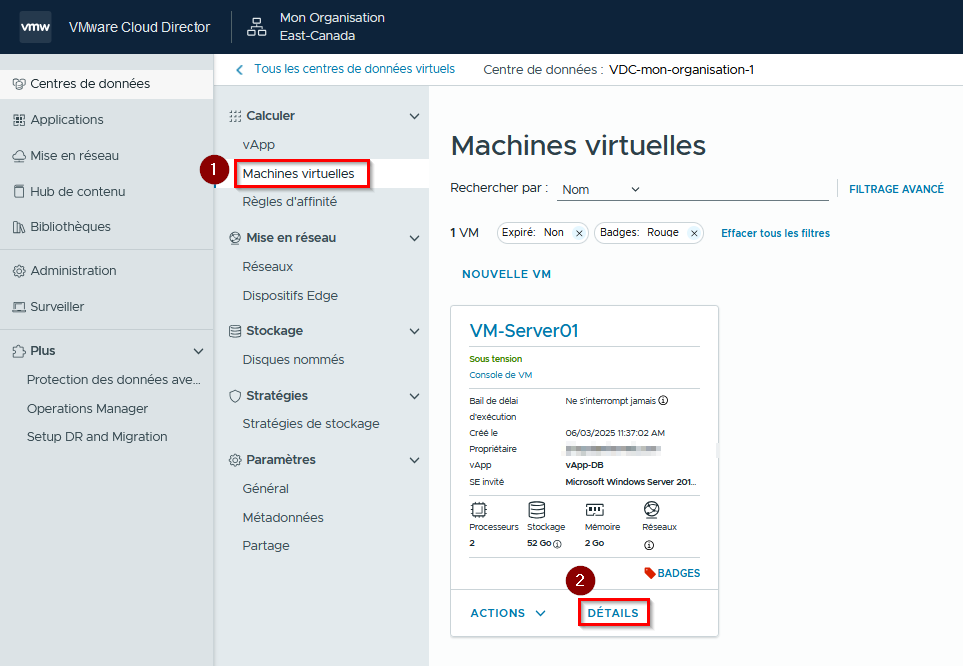The height and width of the screenshot is (666, 963).
Task: Click the Hub de contenu icon
Action: pyautogui.click(x=19, y=192)
